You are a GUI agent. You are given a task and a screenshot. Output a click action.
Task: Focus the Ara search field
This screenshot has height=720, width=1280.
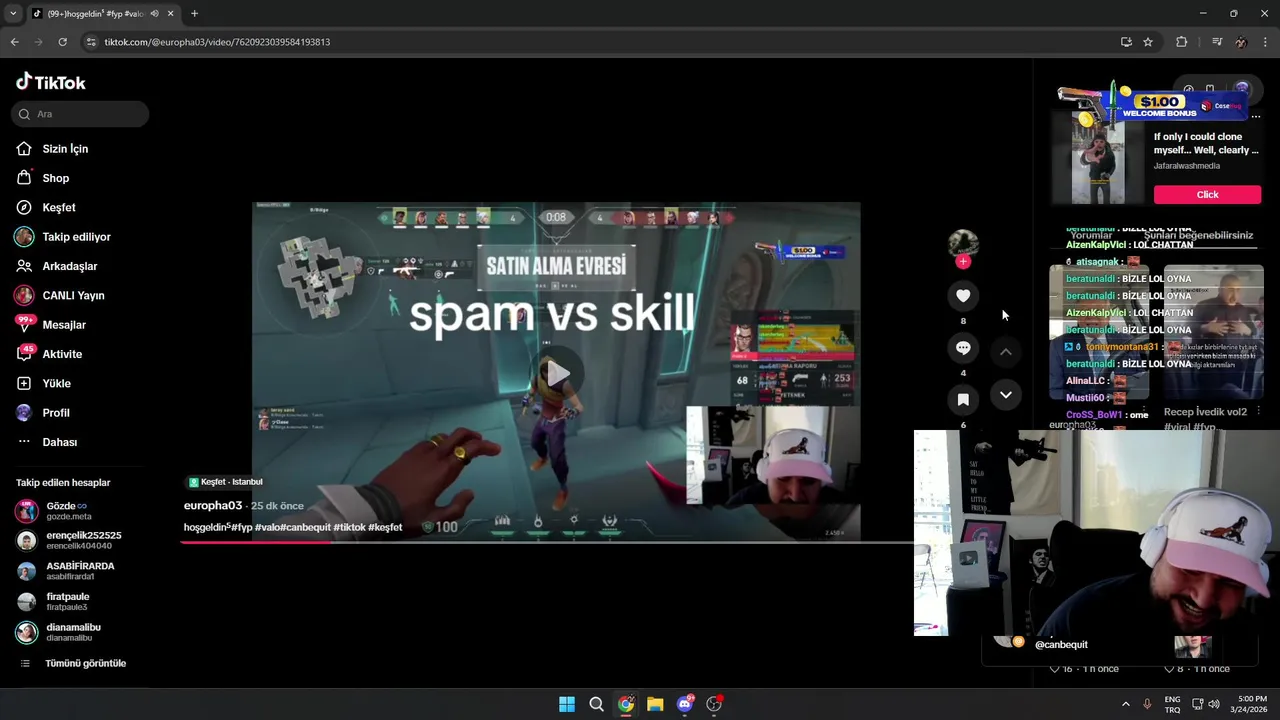click(x=80, y=114)
